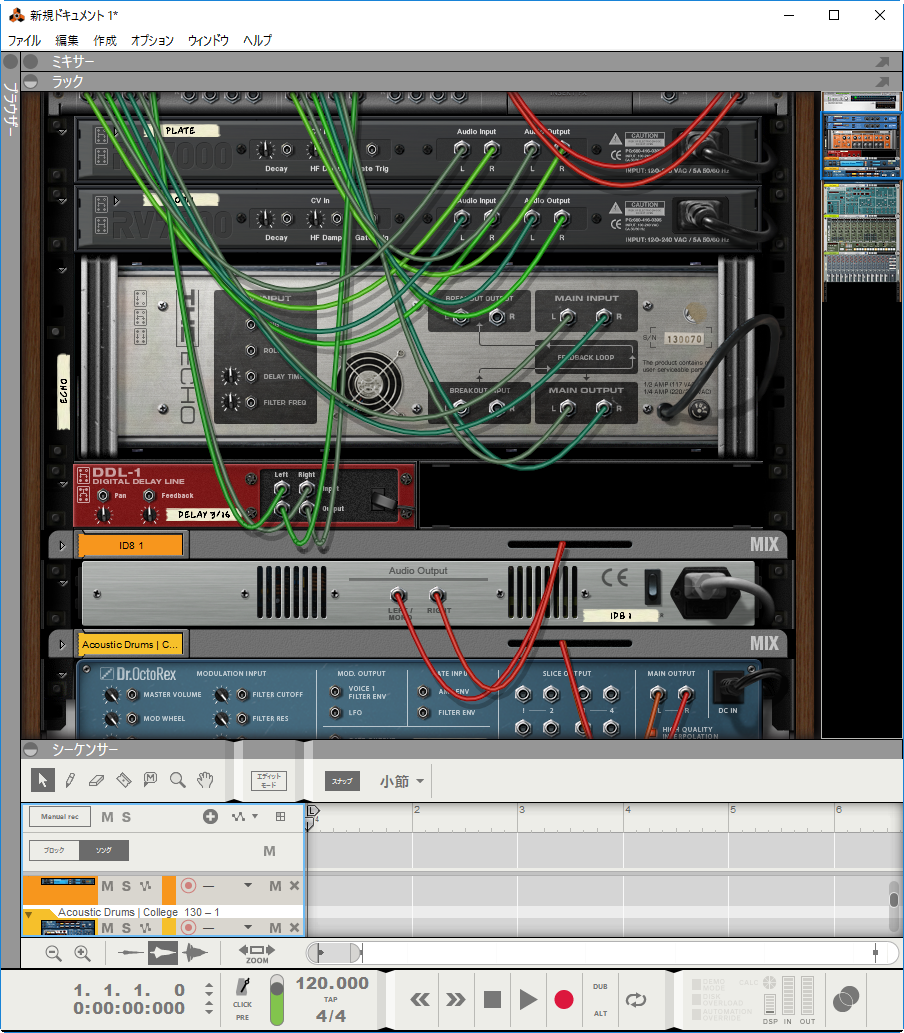This screenshot has width=904, height=1033.
Task: Choose the medium waveform zoom mode
Action: pyautogui.click(x=162, y=953)
